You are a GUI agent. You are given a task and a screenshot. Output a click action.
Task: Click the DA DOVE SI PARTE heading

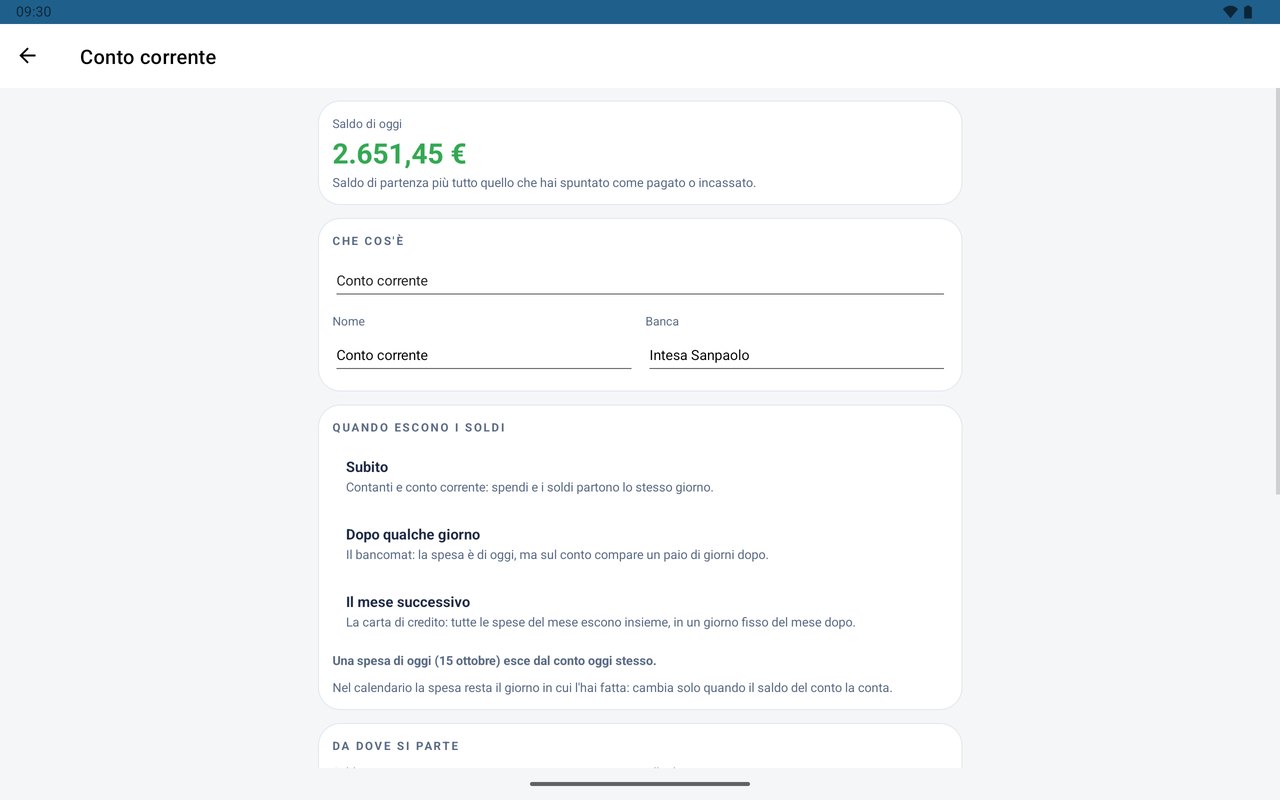tap(396, 746)
